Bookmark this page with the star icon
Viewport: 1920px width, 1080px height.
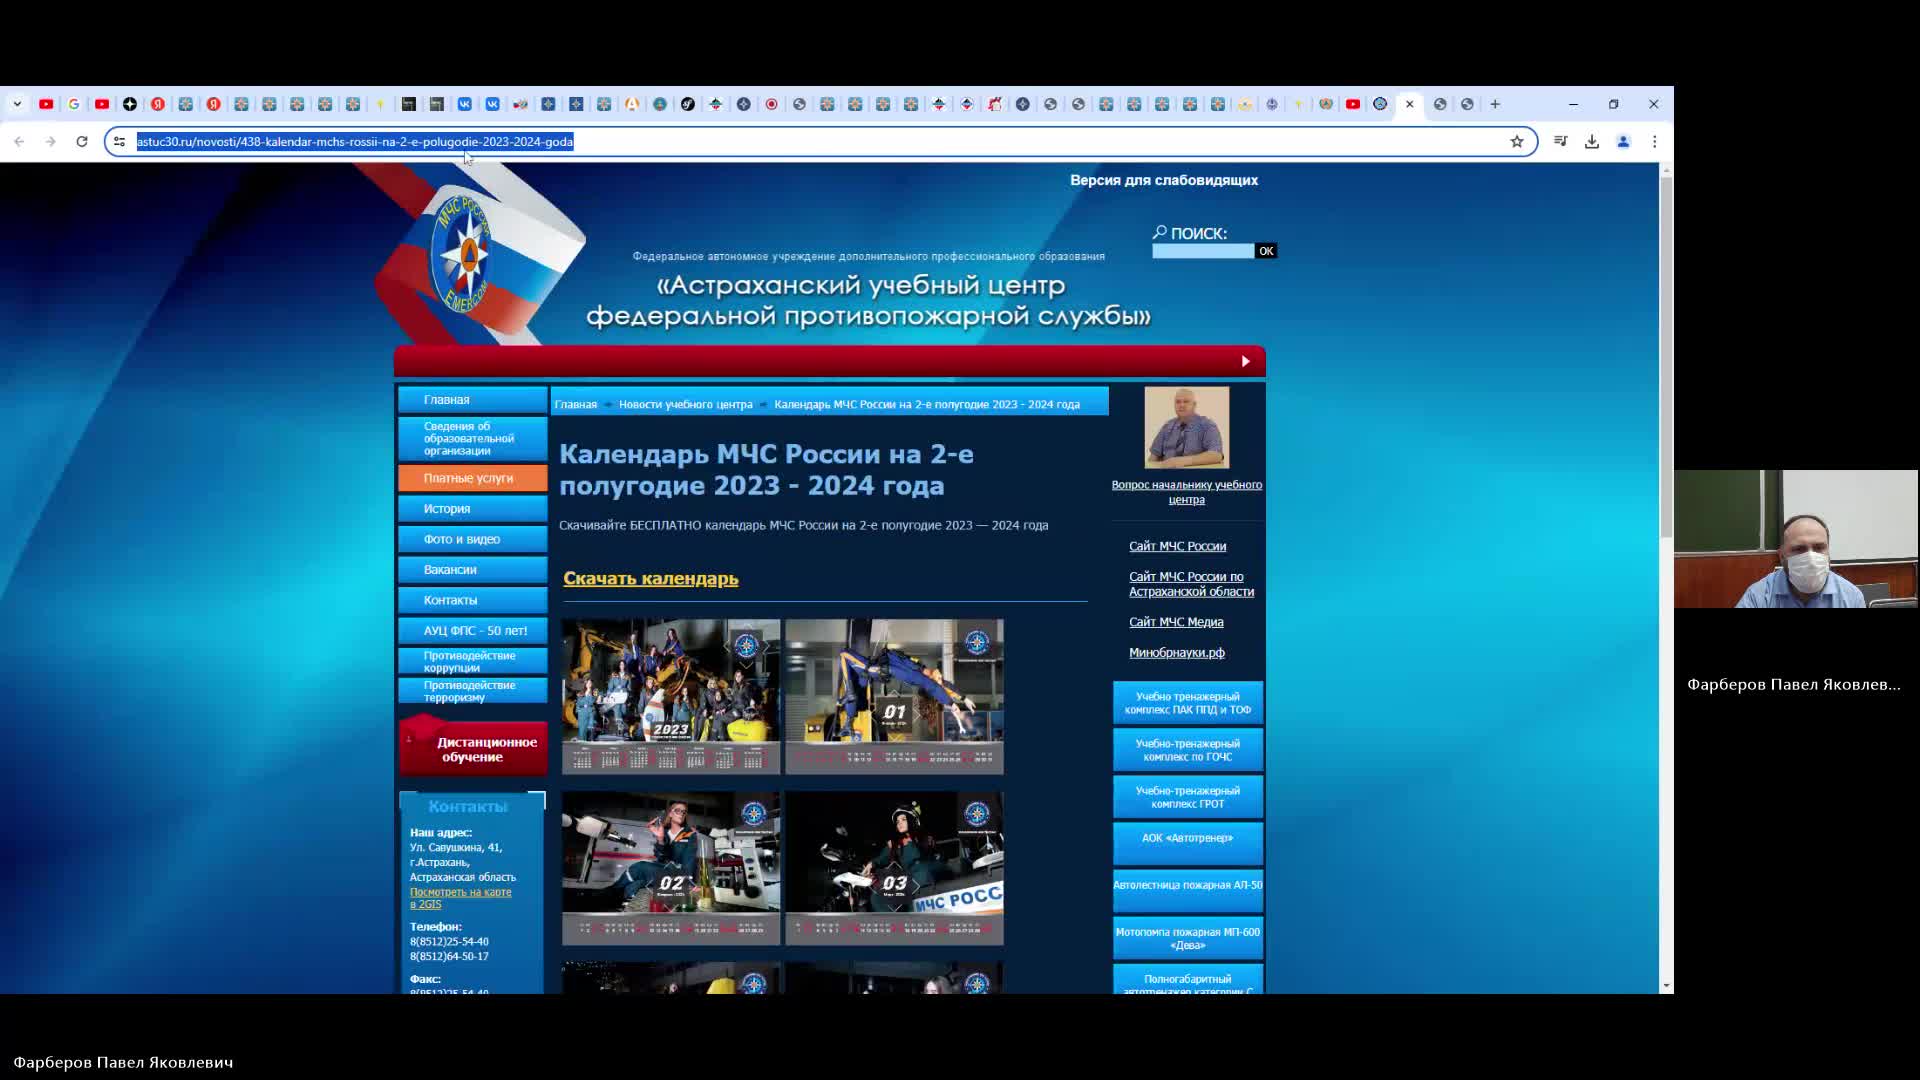tap(1517, 142)
